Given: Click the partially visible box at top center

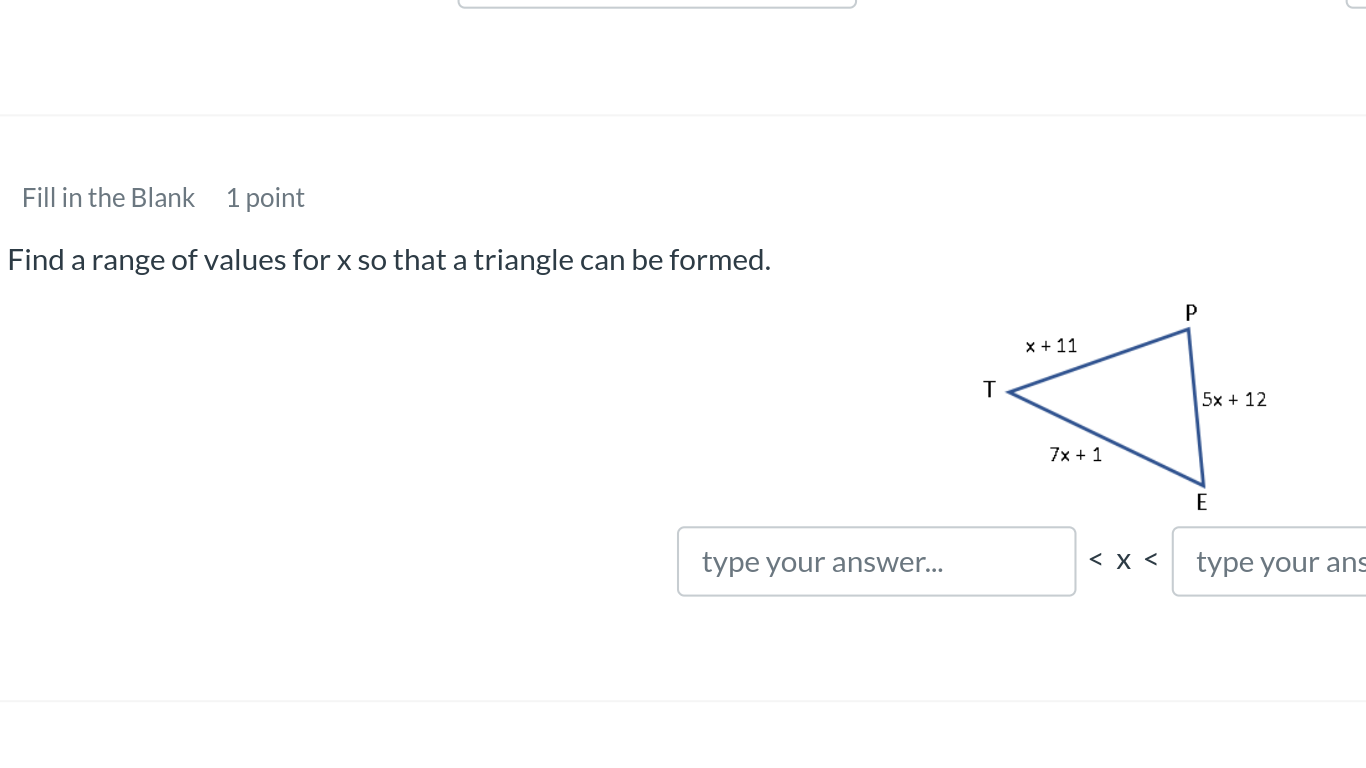Looking at the screenshot, I should tap(657, 4).
